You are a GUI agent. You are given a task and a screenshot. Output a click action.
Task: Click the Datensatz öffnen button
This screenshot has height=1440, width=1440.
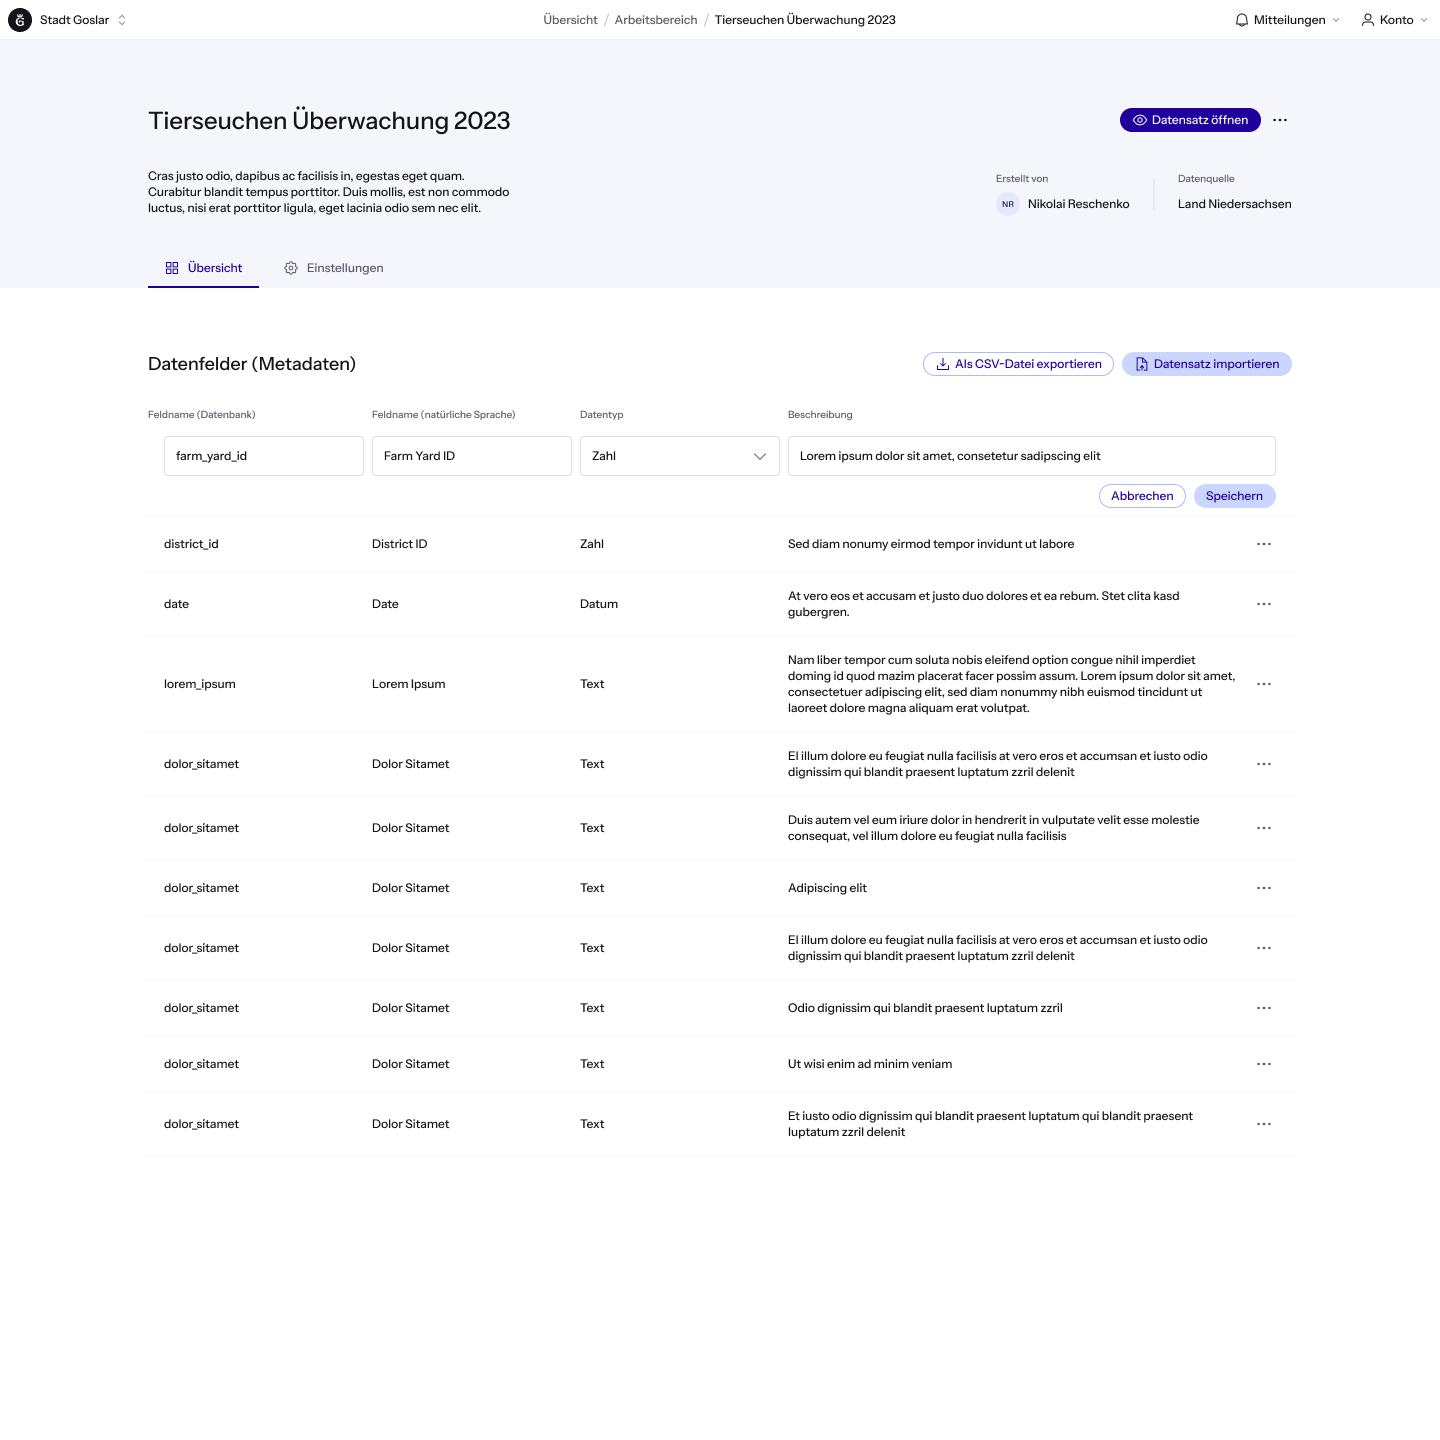point(1190,120)
